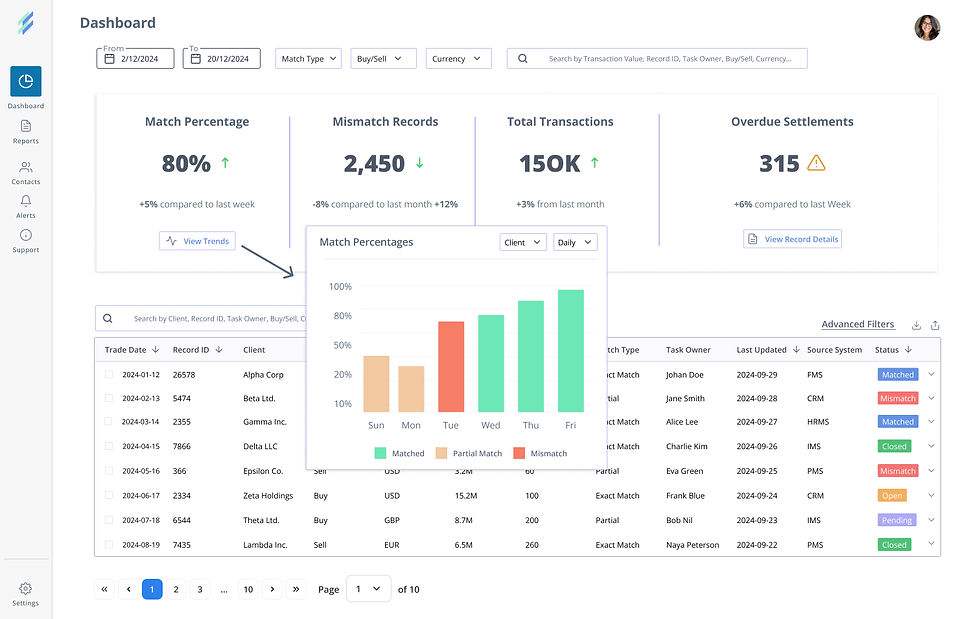Click the share/upload icon beside the download icon

tap(936, 324)
